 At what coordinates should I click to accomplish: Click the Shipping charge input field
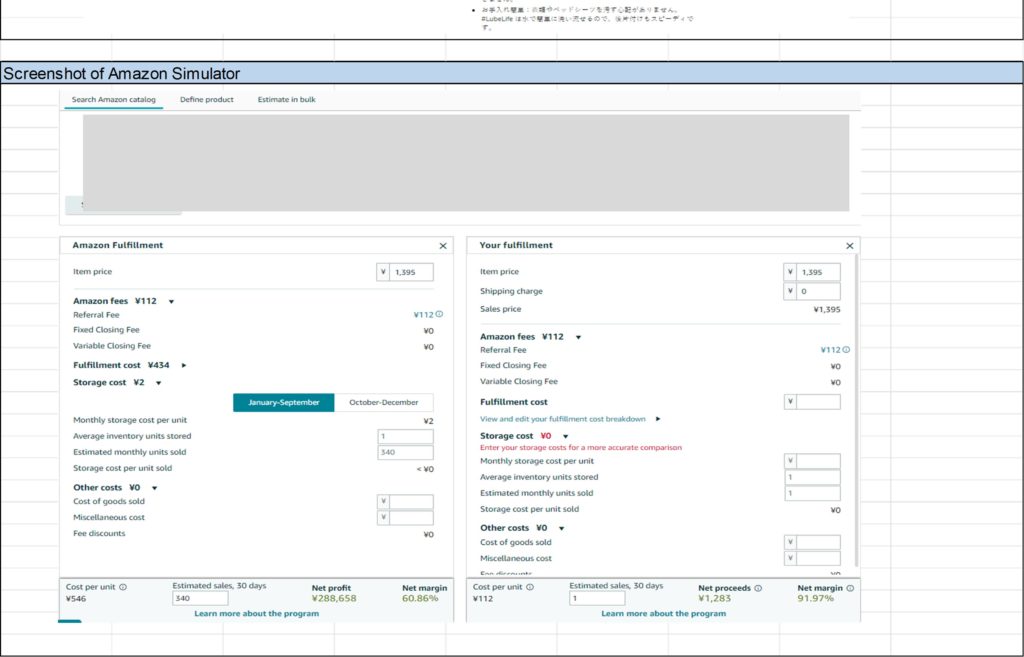click(x=818, y=291)
